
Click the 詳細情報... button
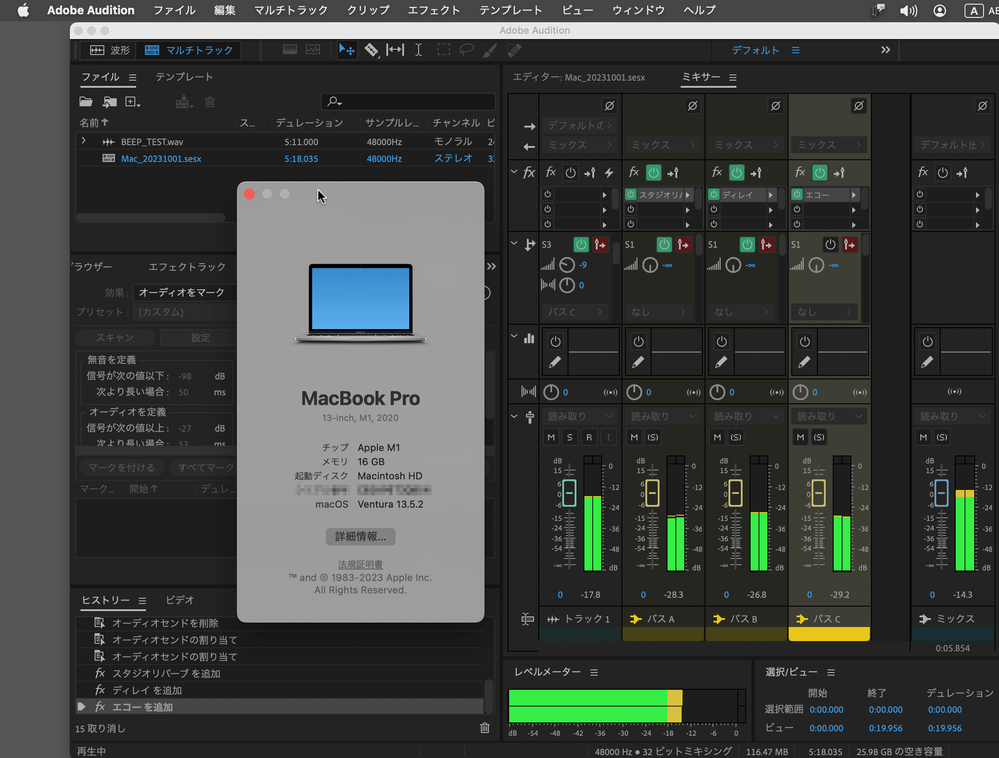pyautogui.click(x=361, y=537)
